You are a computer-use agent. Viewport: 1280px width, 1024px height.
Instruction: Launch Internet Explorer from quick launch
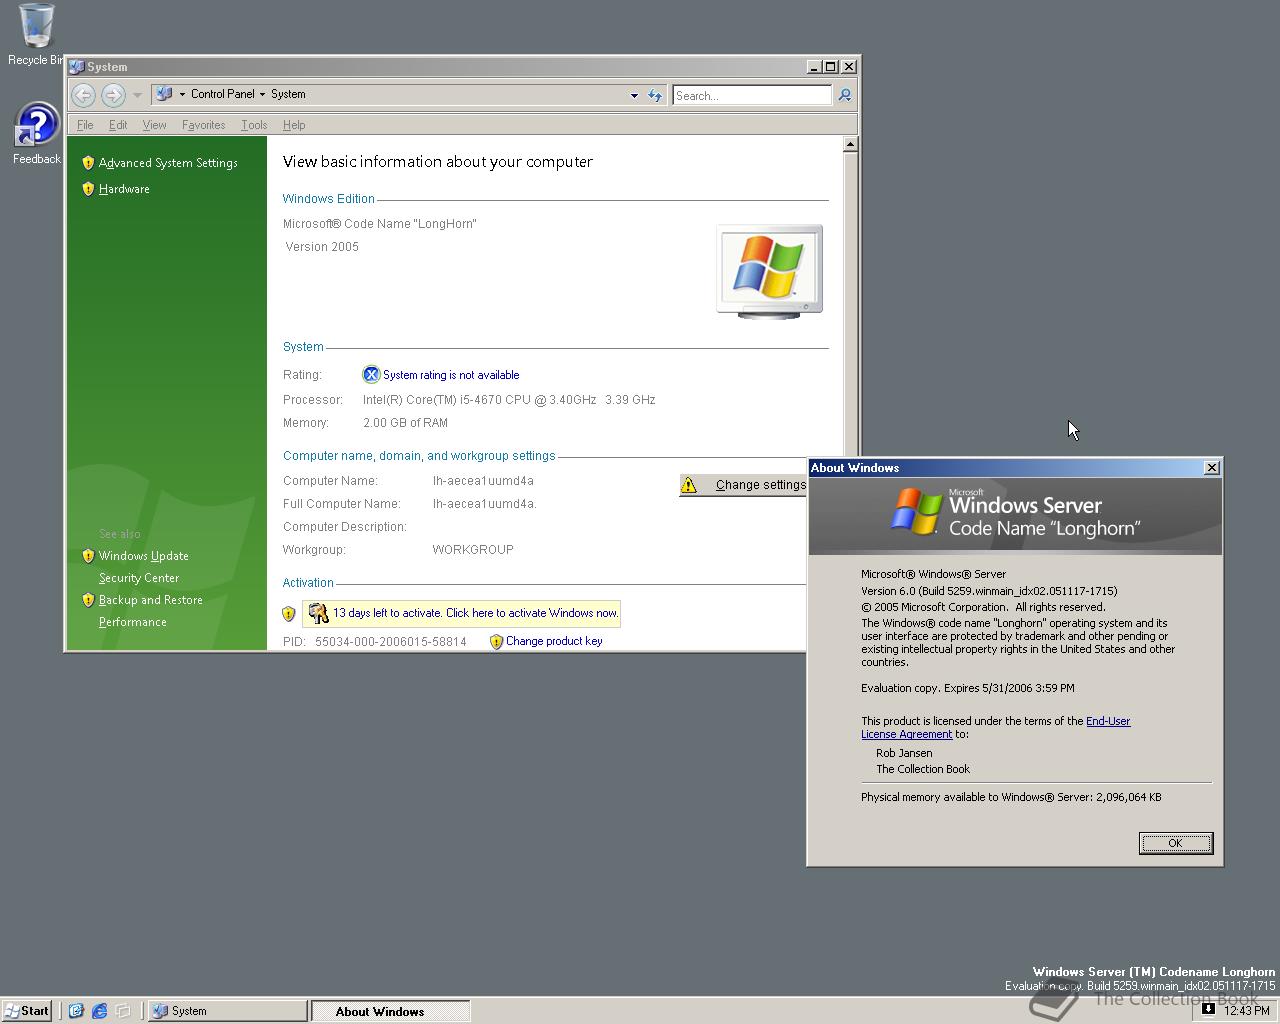click(99, 1011)
